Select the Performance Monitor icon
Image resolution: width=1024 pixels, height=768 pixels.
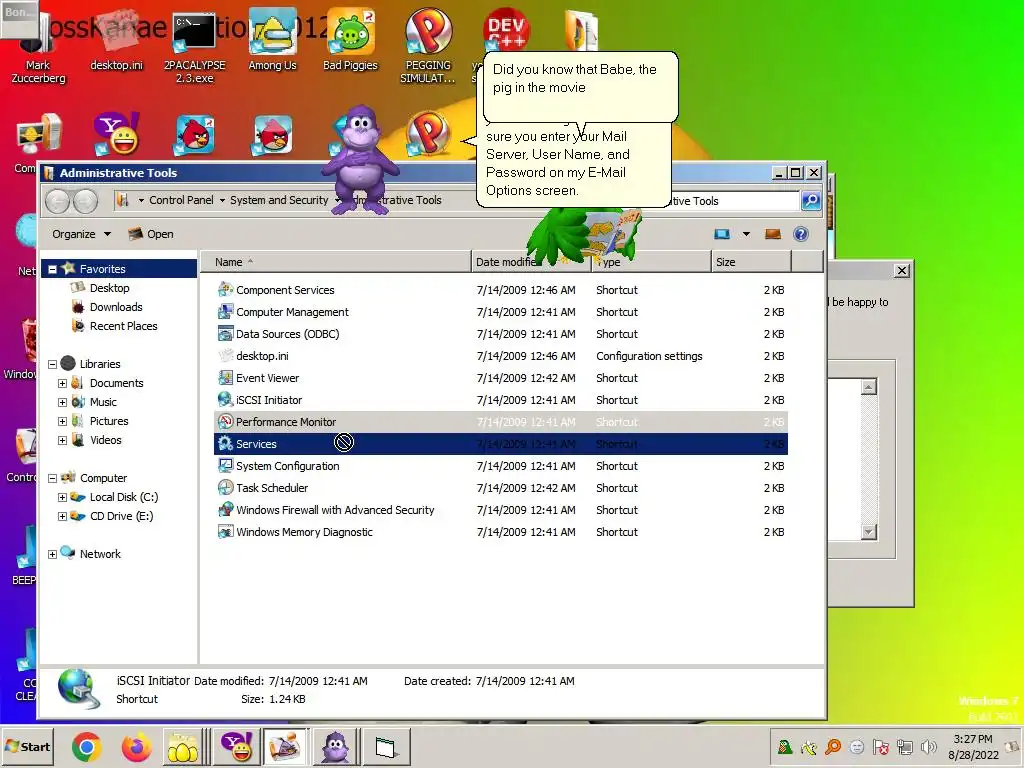225,422
